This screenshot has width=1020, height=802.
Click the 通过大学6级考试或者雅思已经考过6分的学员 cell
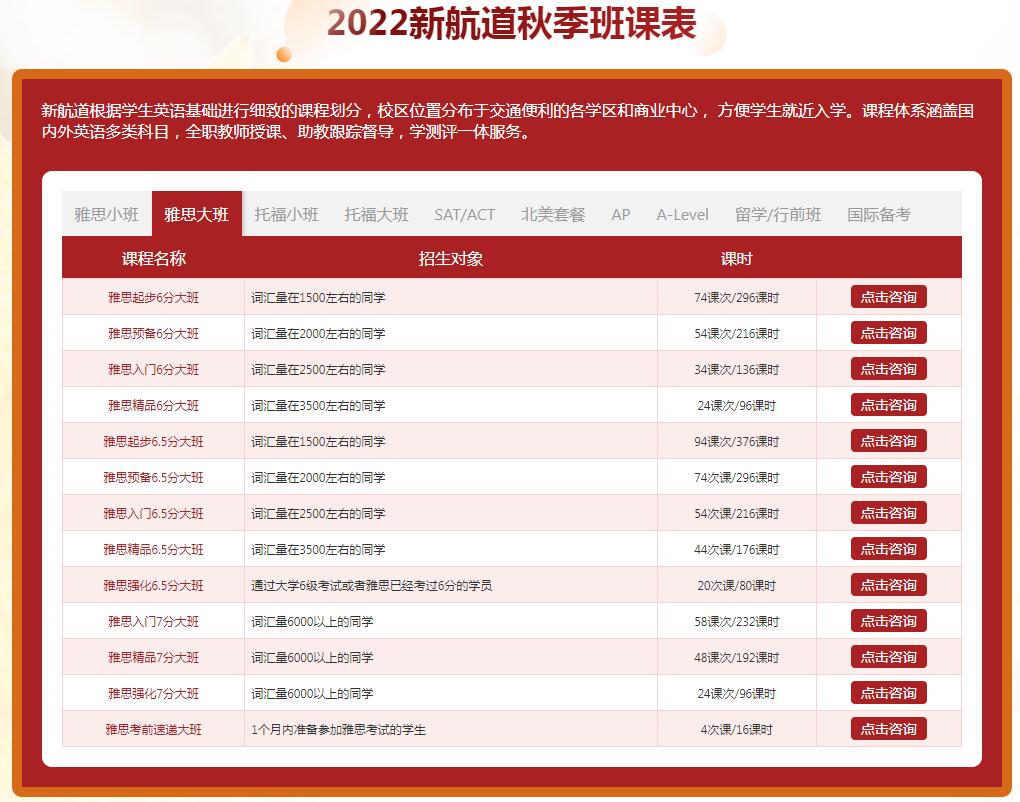pyautogui.click(x=451, y=585)
